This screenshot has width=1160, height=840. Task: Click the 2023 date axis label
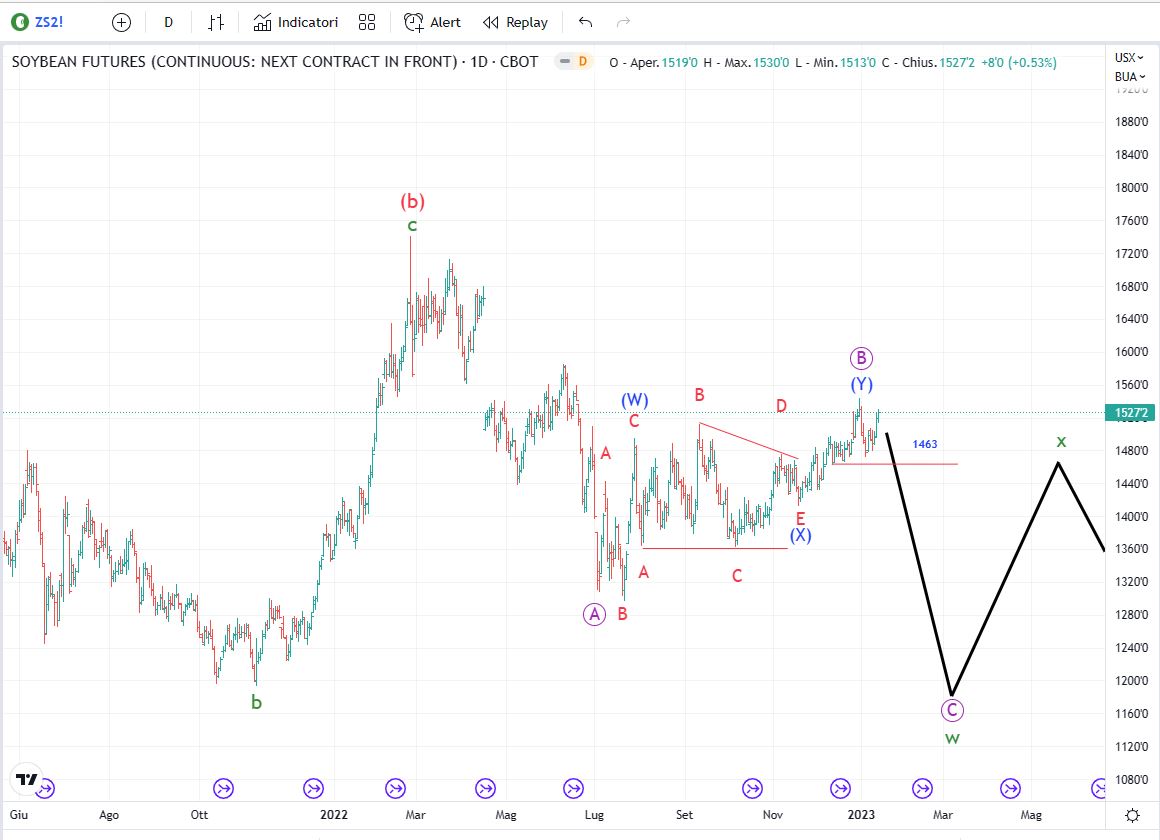point(861,815)
